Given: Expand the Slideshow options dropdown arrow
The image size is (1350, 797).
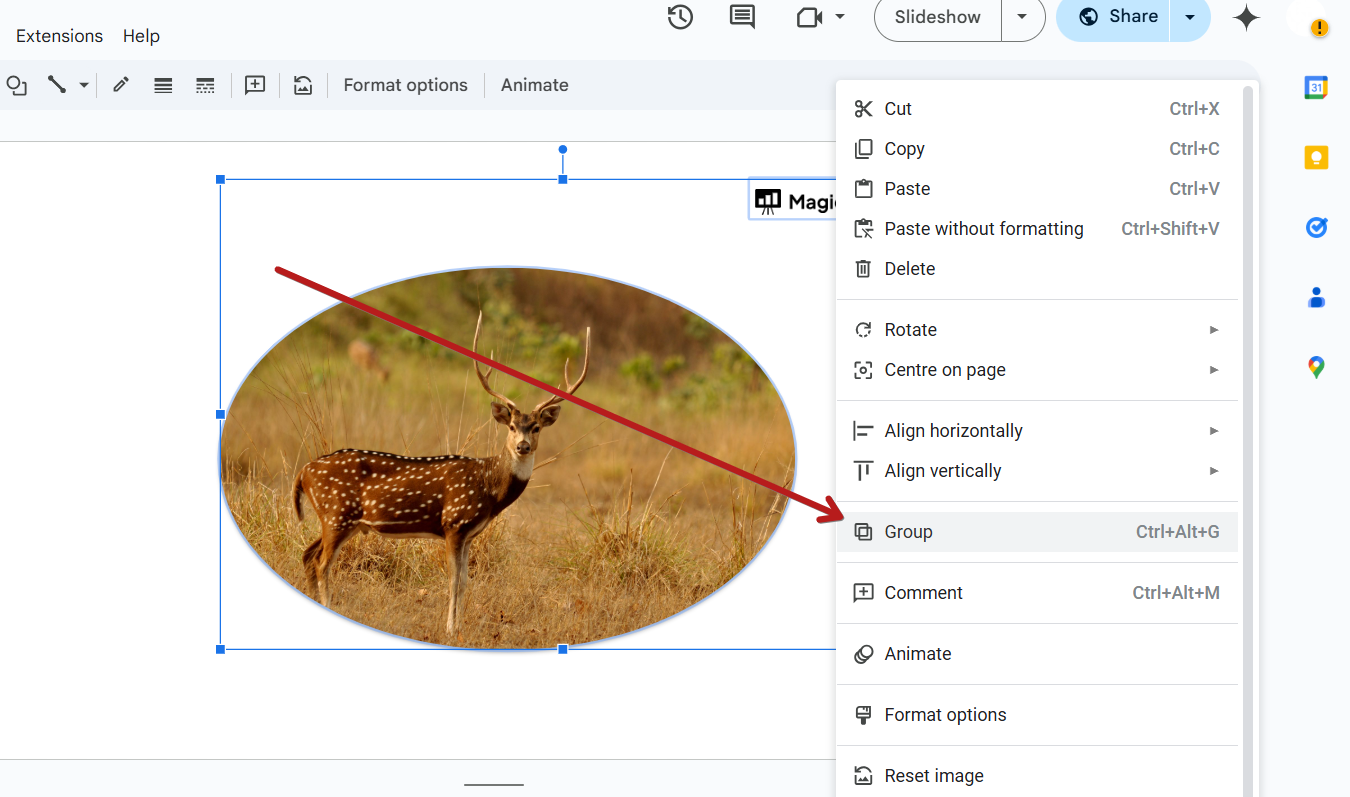Looking at the screenshot, I should pos(1022,17).
